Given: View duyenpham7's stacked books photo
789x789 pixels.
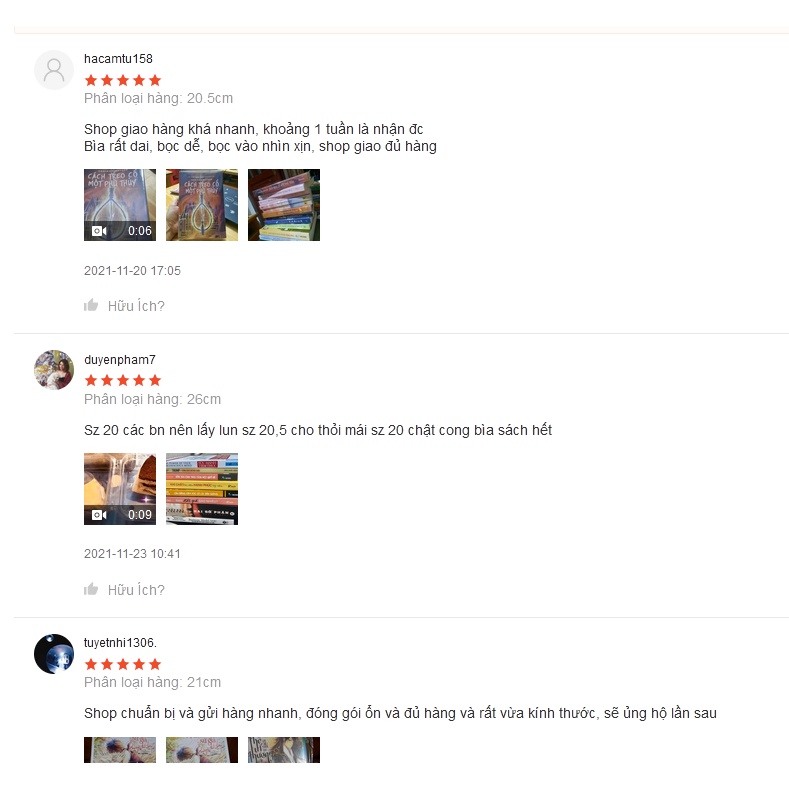Looking at the screenshot, I should pyautogui.click(x=202, y=489).
